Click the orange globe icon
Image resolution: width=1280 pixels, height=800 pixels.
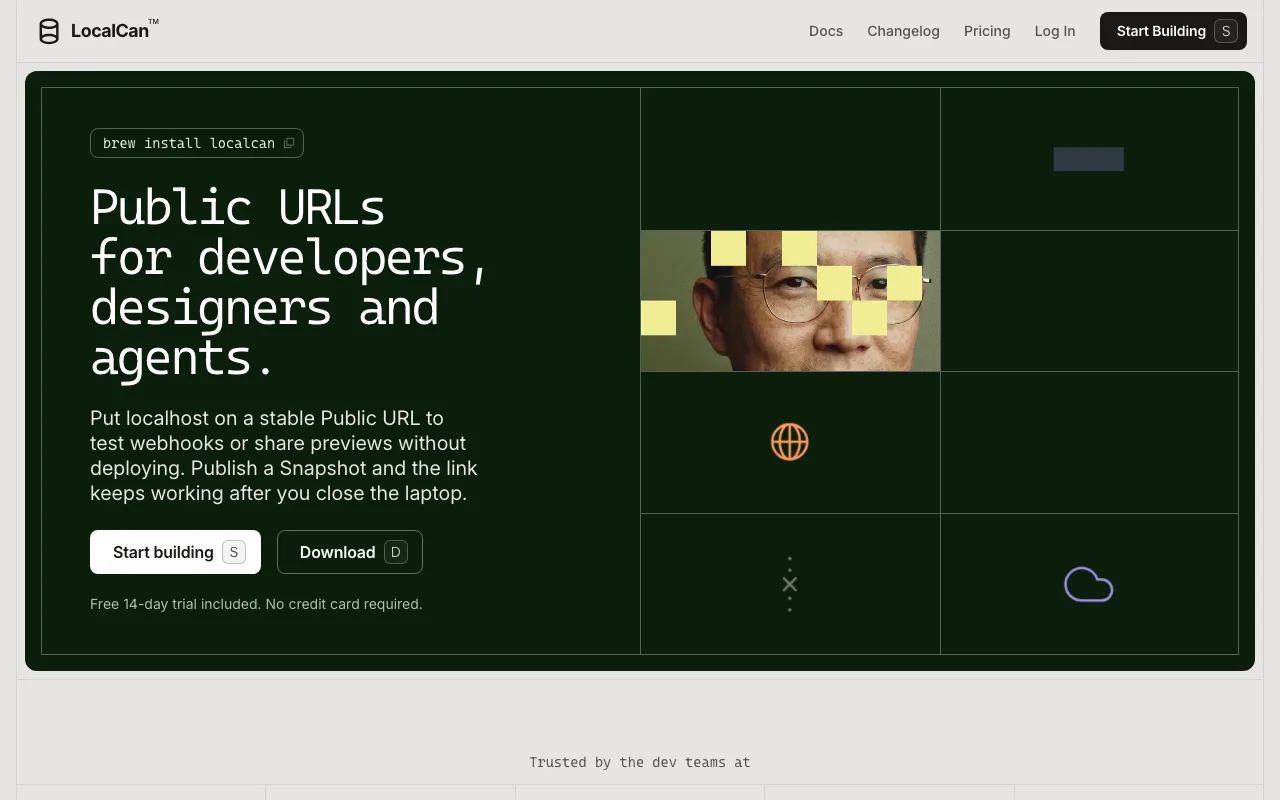pos(790,442)
